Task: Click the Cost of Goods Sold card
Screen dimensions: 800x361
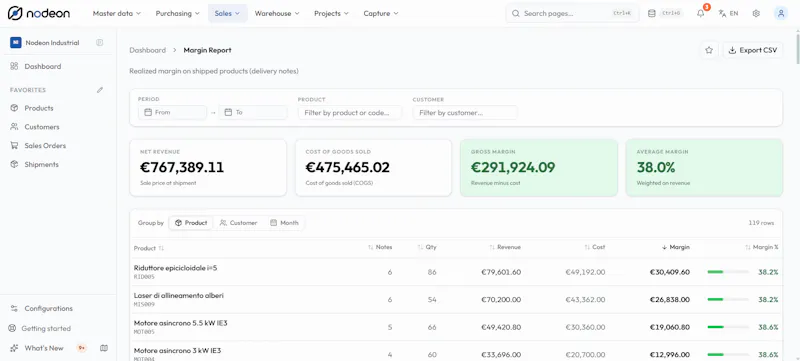Action: point(373,168)
